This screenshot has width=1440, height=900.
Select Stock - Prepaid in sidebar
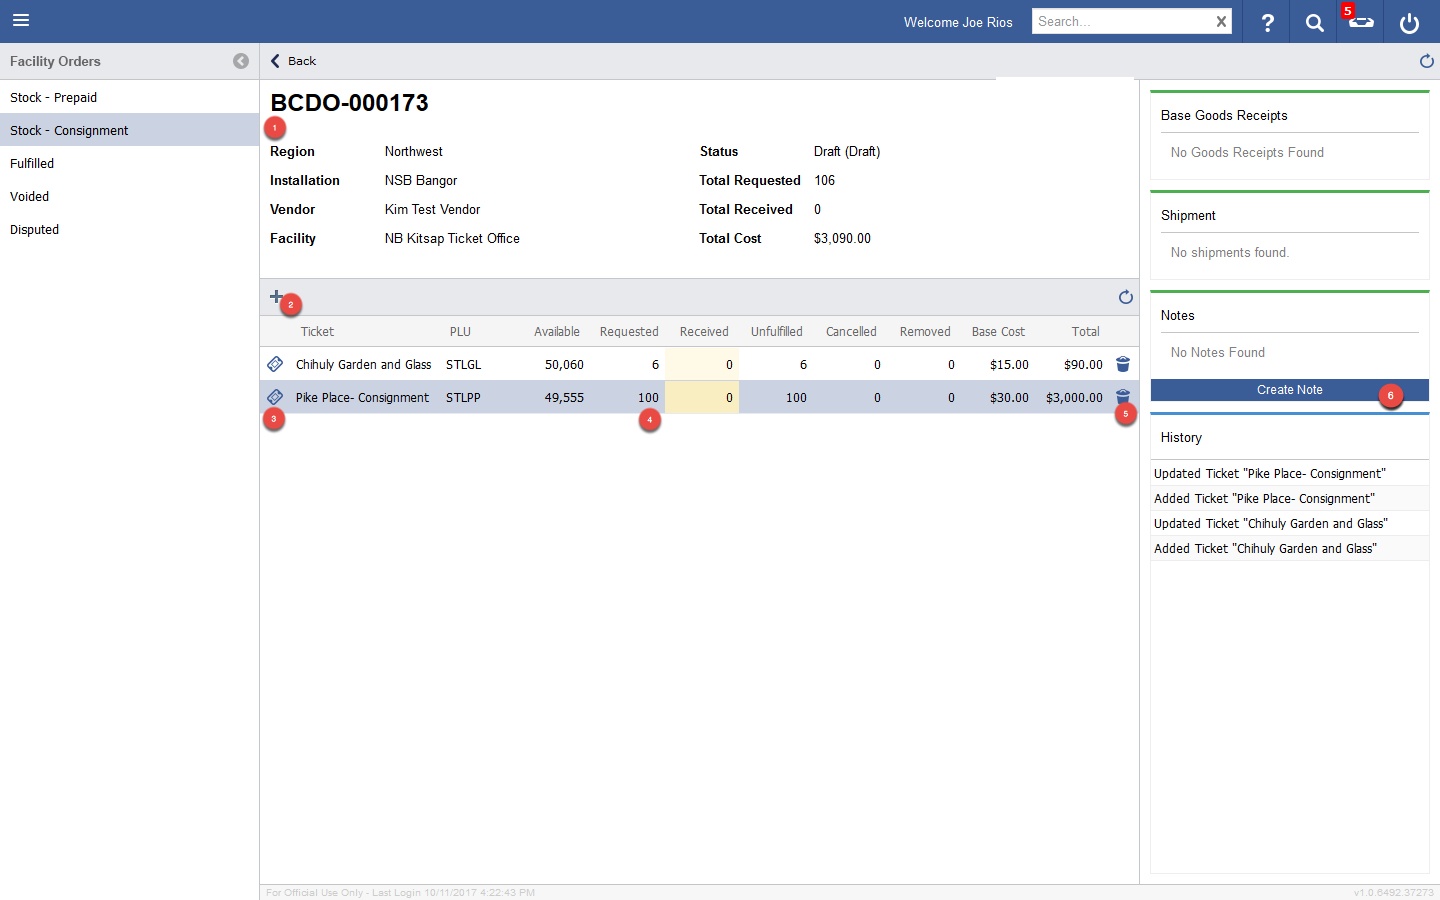pyautogui.click(x=54, y=97)
